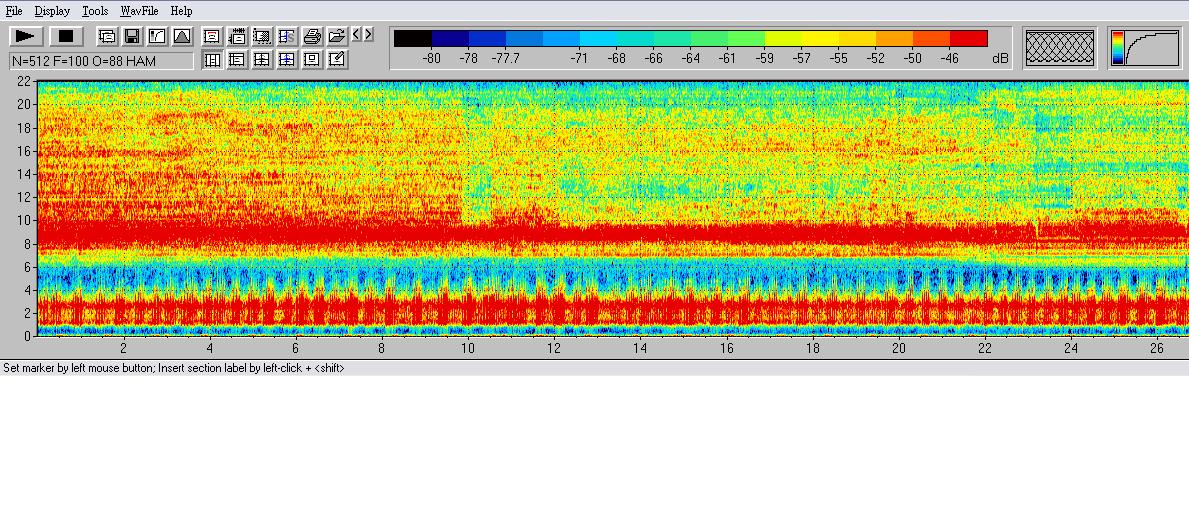
Task: Open the Tools menu
Action: (x=95, y=11)
